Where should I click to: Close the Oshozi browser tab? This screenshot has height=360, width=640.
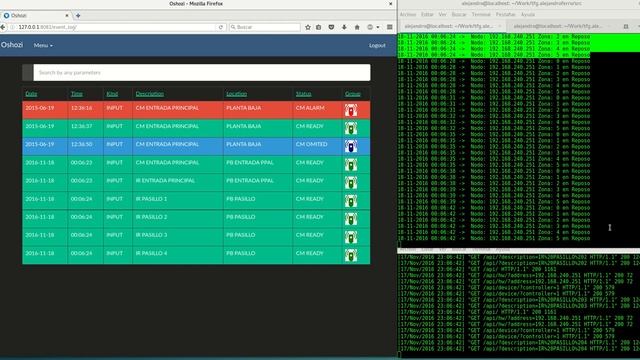point(67,16)
